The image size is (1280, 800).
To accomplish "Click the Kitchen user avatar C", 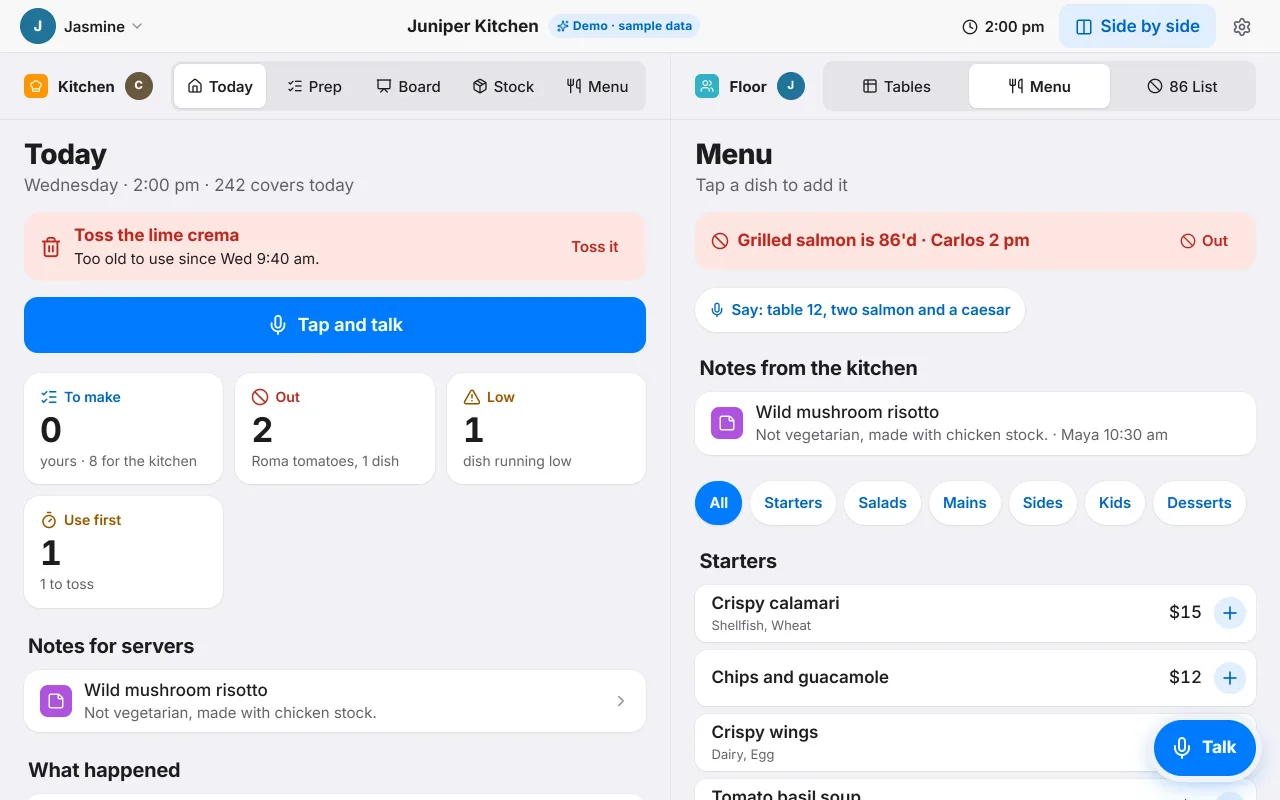I will coord(139,86).
